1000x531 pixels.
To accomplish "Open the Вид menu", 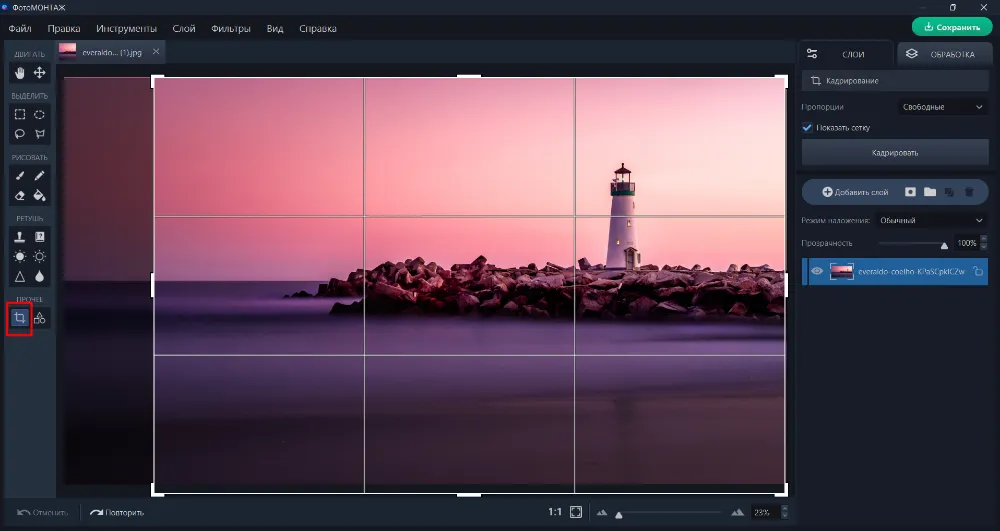I will click(275, 29).
